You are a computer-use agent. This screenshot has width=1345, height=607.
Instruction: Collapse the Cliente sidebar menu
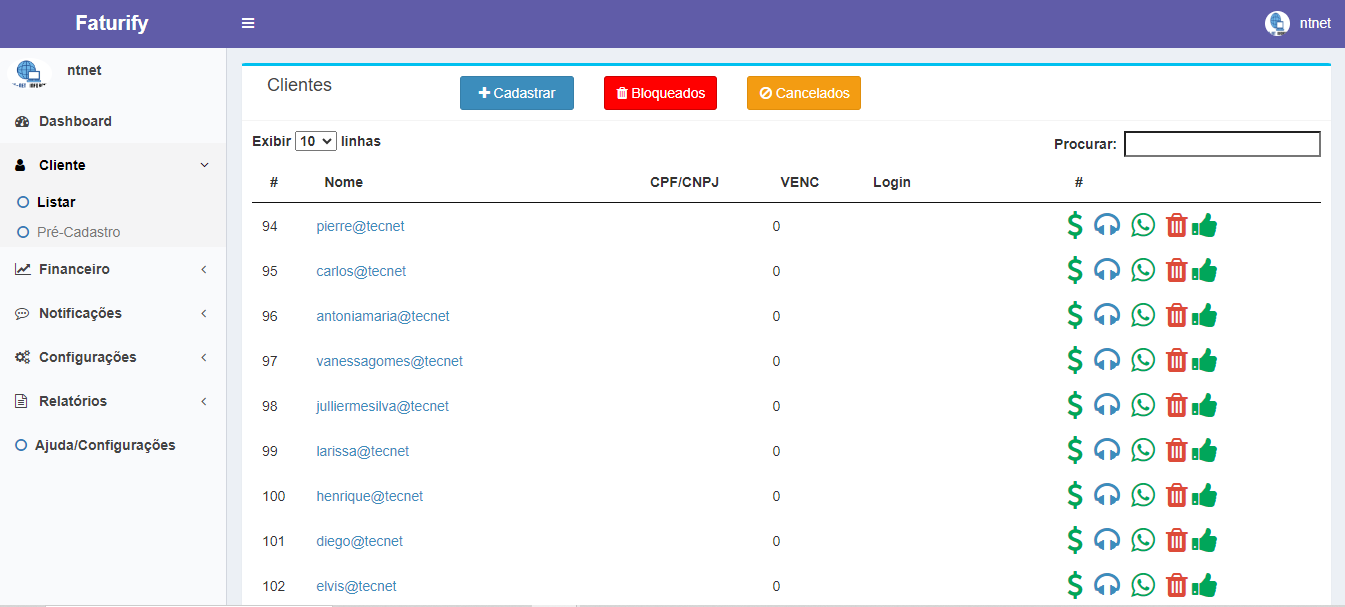(112, 165)
